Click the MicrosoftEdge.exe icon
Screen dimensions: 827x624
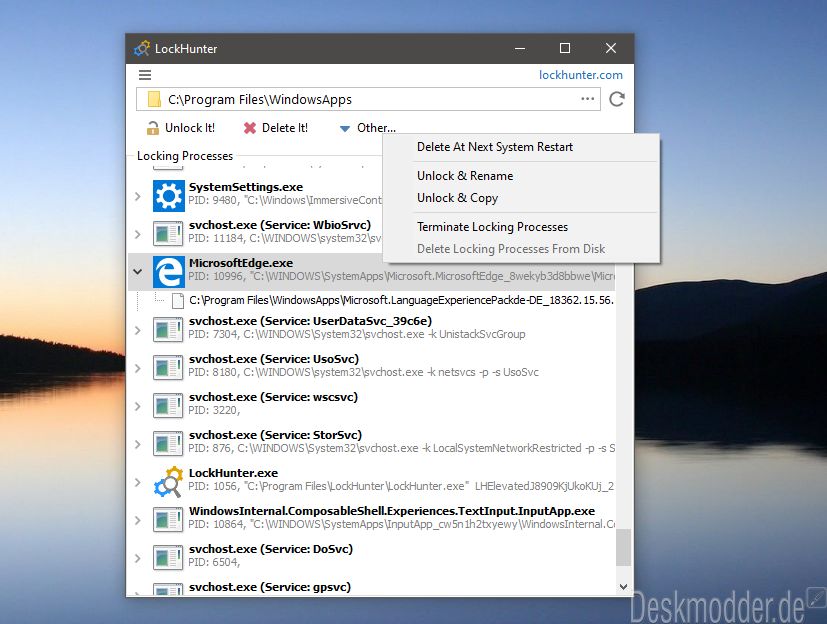pyautogui.click(x=169, y=272)
